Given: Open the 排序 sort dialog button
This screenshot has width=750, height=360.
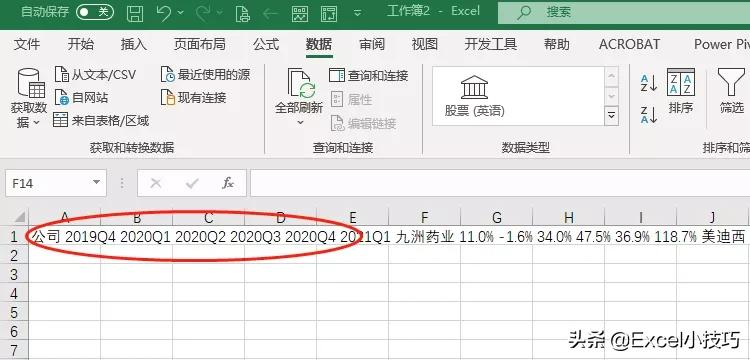Looking at the screenshot, I should (681, 91).
